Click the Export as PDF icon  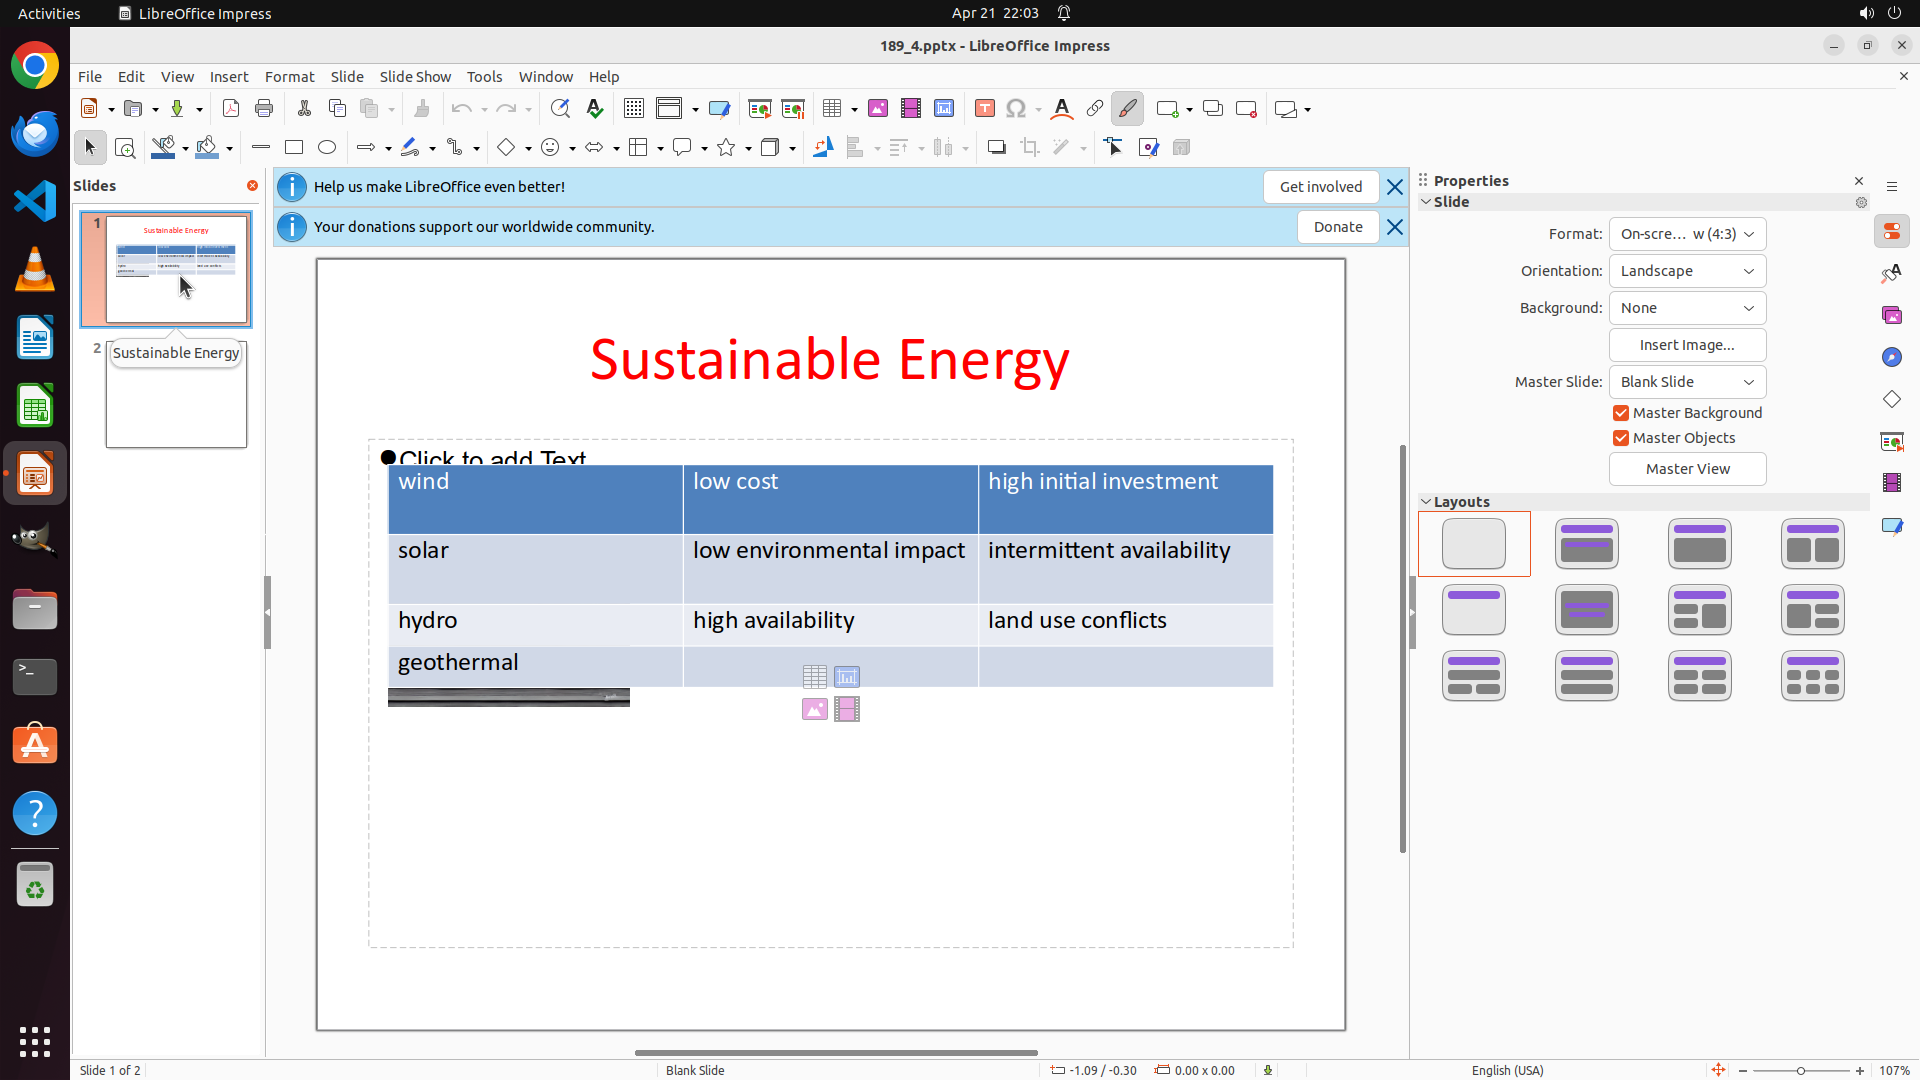coord(231,109)
